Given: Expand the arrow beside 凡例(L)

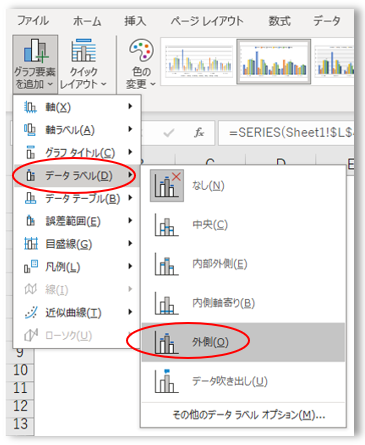Looking at the screenshot, I should click(130, 266).
